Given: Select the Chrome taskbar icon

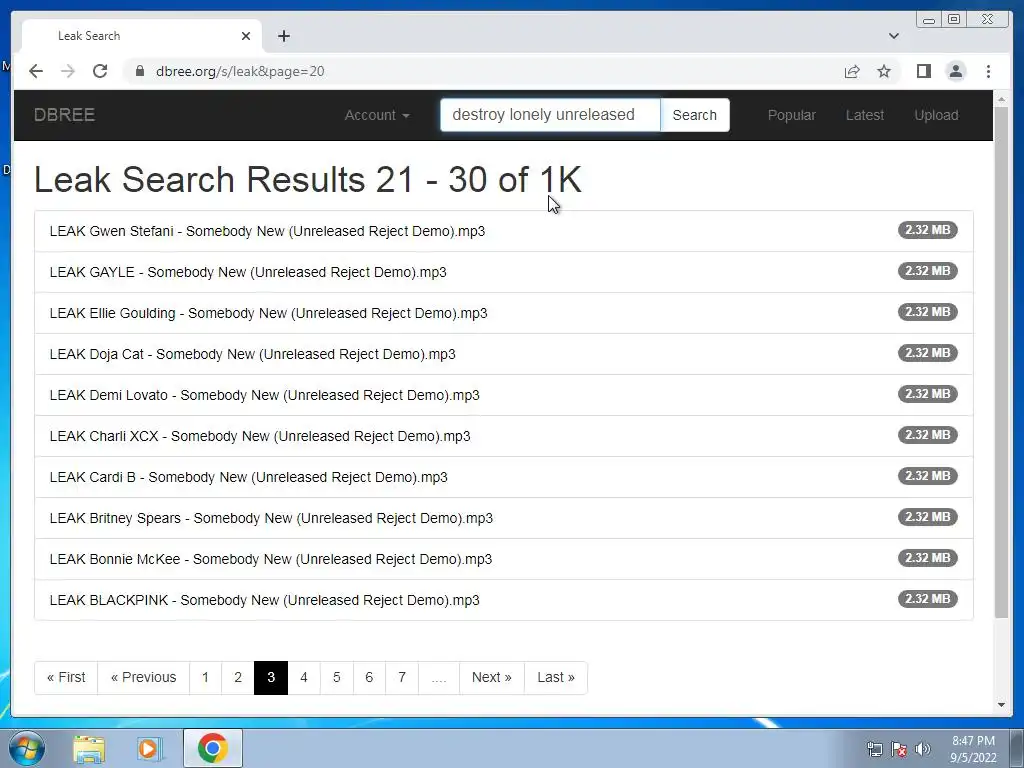Looking at the screenshot, I should (212, 748).
